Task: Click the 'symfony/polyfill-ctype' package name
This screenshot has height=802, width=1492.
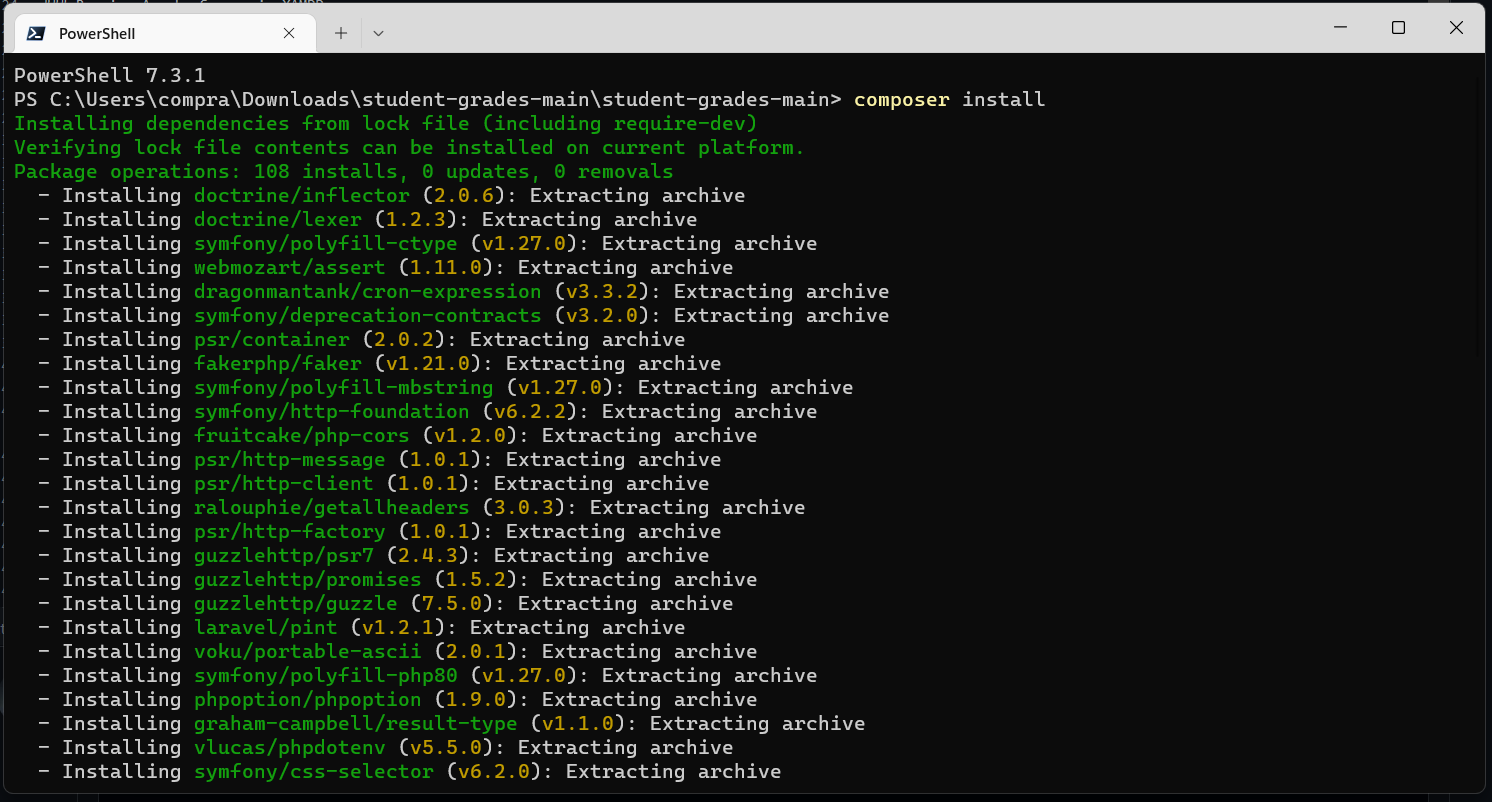Action: click(326, 243)
